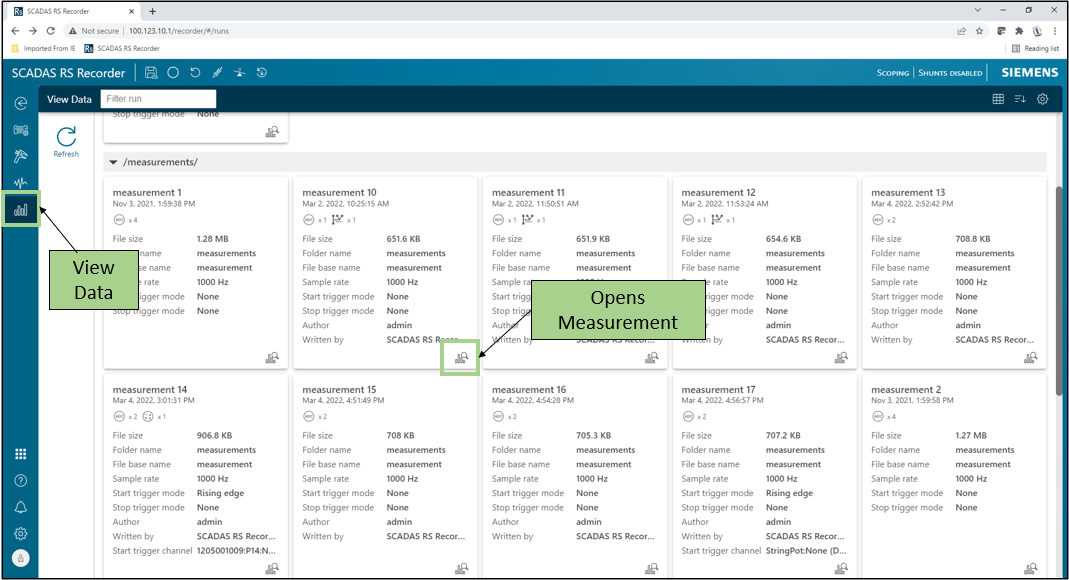Click the circle record icon in toolbar
Screen dimensions: 1069x580
click(173, 73)
